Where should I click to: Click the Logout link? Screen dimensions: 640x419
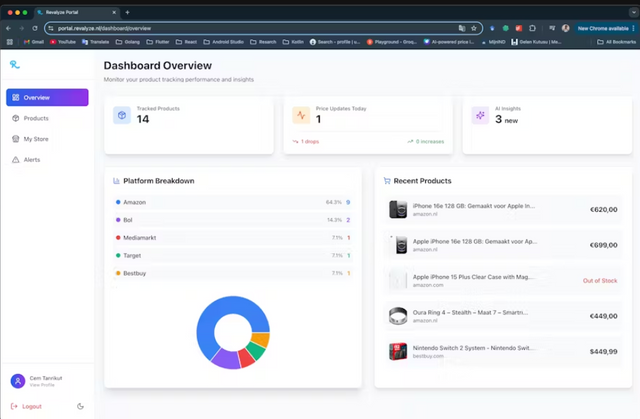[27, 406]
